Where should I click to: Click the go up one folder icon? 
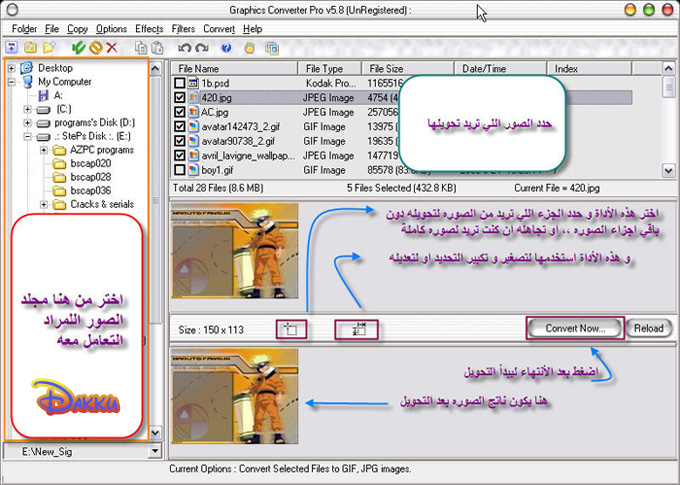pyautogui.click(x=11, y=47)
